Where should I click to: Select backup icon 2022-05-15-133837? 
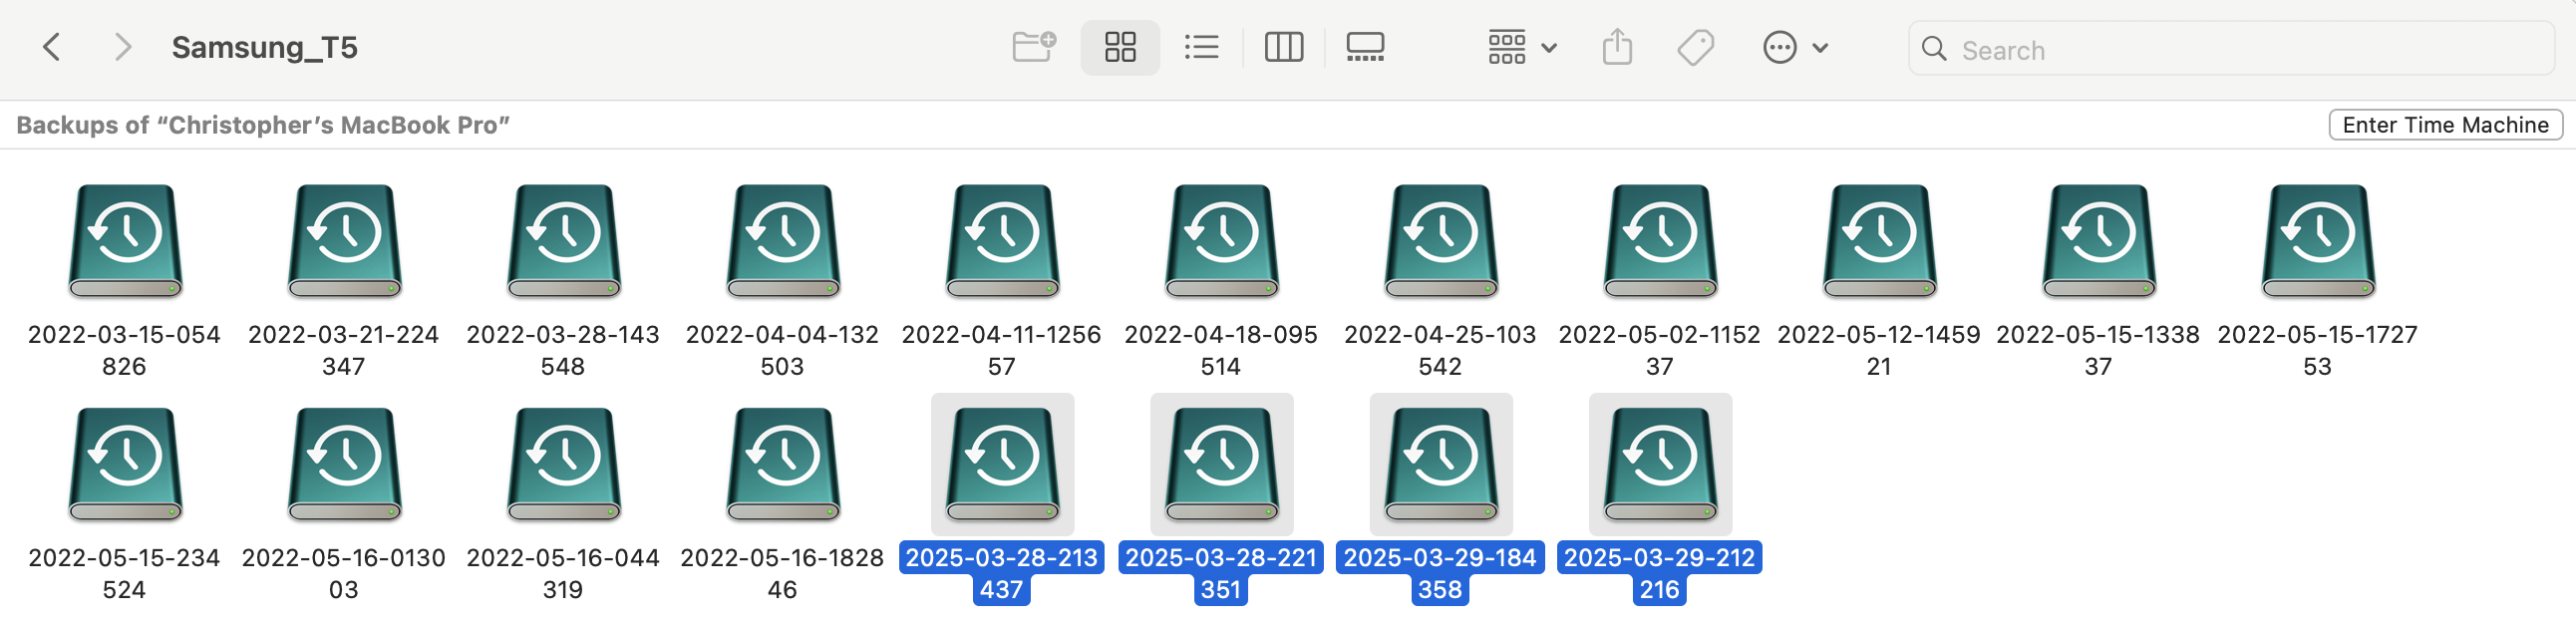coord(2099,241)
